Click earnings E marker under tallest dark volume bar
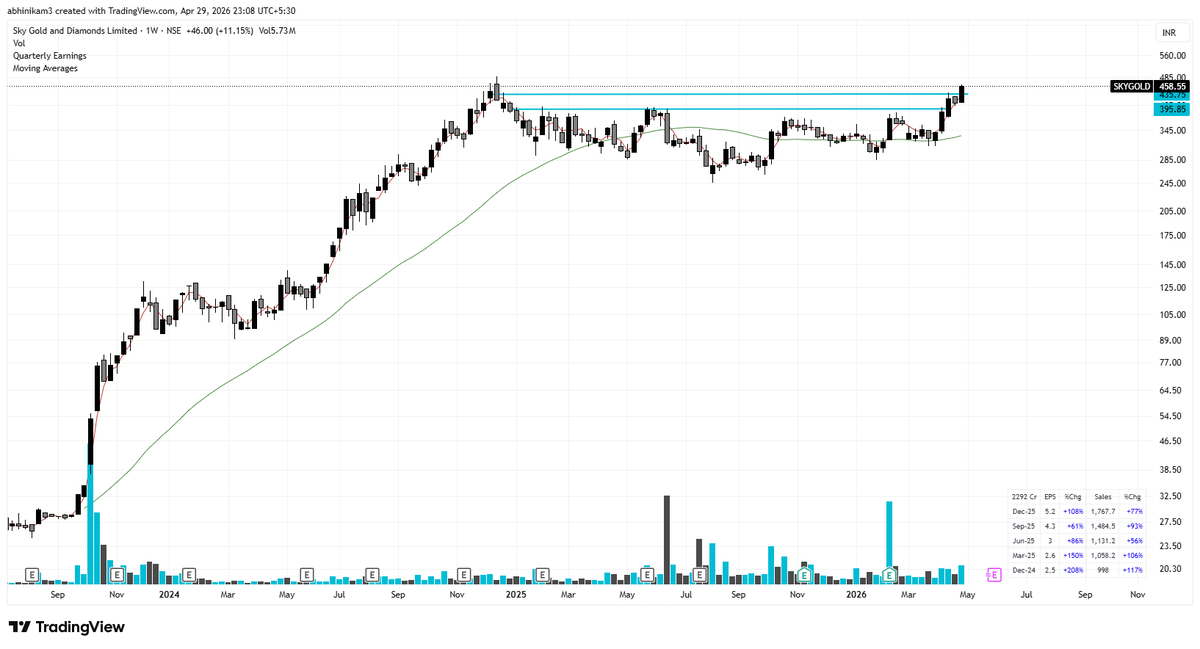Screen dimensions: 1200x649 point(648,575)
